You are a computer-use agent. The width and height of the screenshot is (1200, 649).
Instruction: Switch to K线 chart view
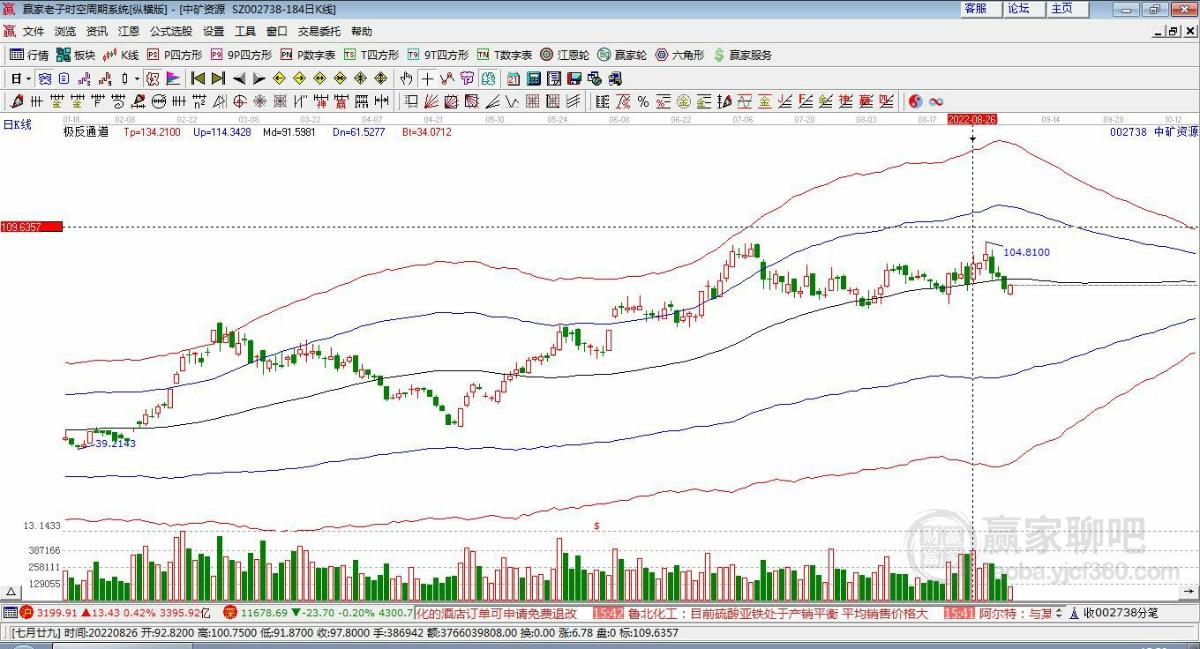[x=121, y=55]
